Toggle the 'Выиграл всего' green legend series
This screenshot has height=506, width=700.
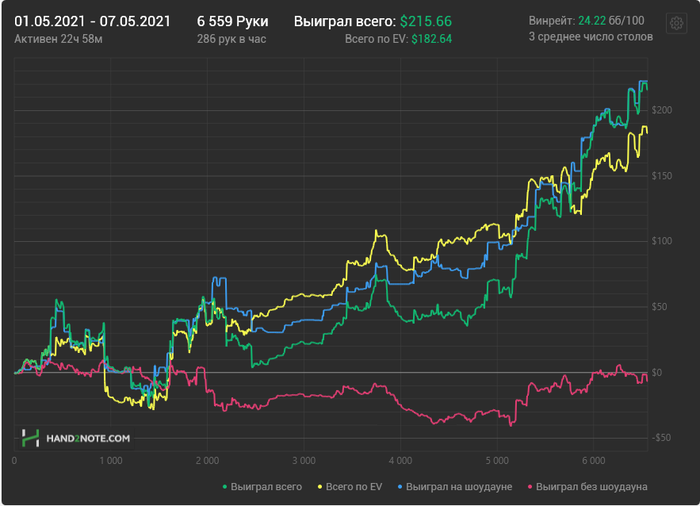pyautogui.click(x=262, y=487)
